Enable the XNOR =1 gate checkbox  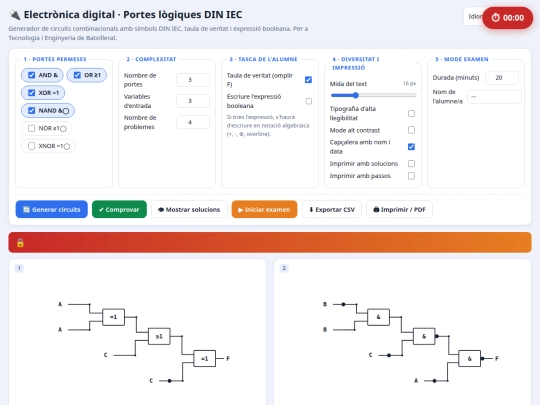pos(31,146)
